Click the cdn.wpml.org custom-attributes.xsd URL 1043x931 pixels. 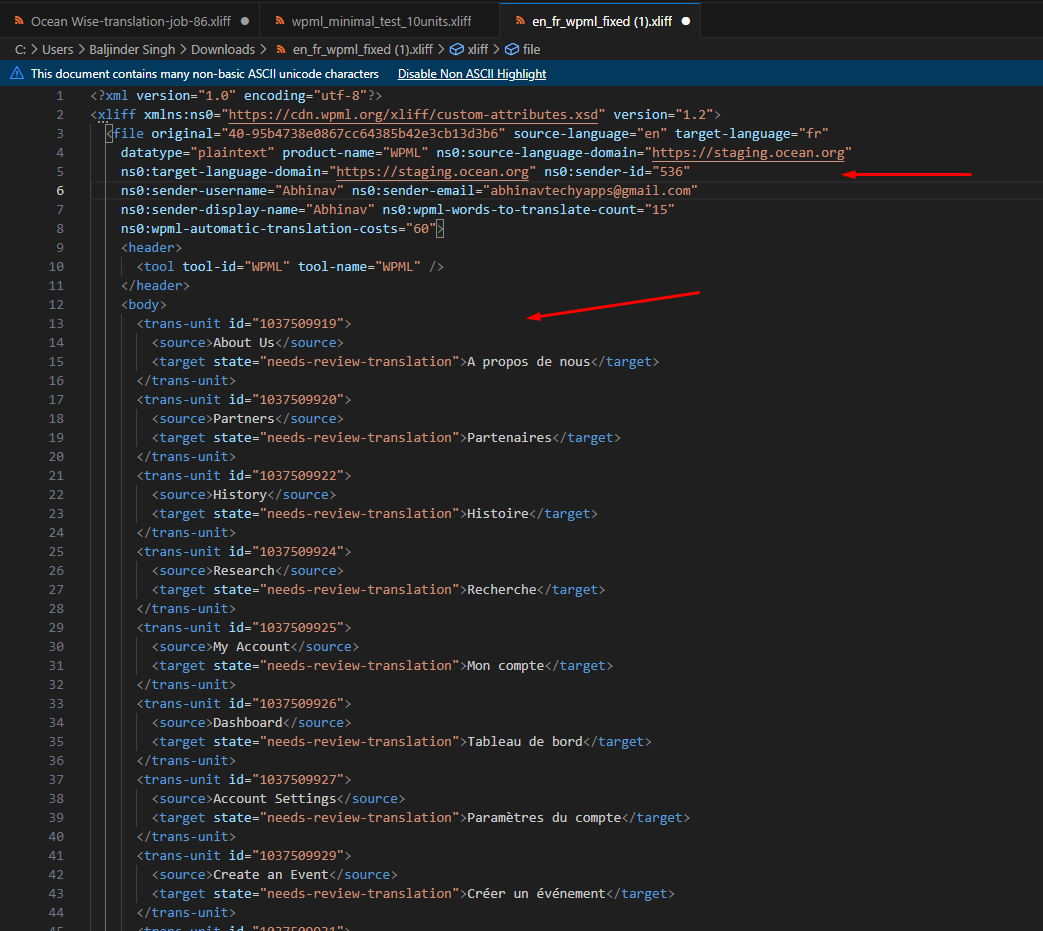pyautogui.click(x=413, y=115)
